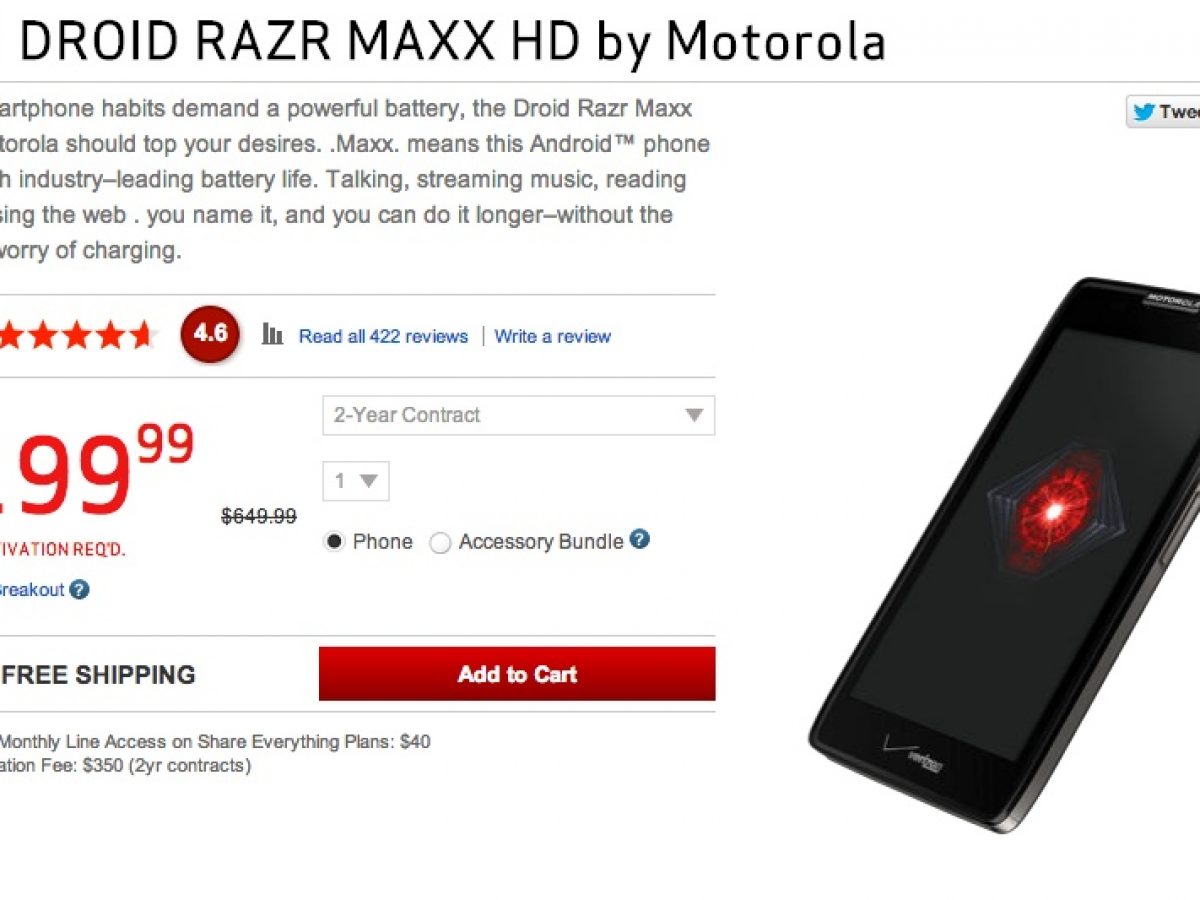Open the 2-Year Contract dropdown
The image size is (1200, 900).
pyautogui.click(x=519, y=415)
